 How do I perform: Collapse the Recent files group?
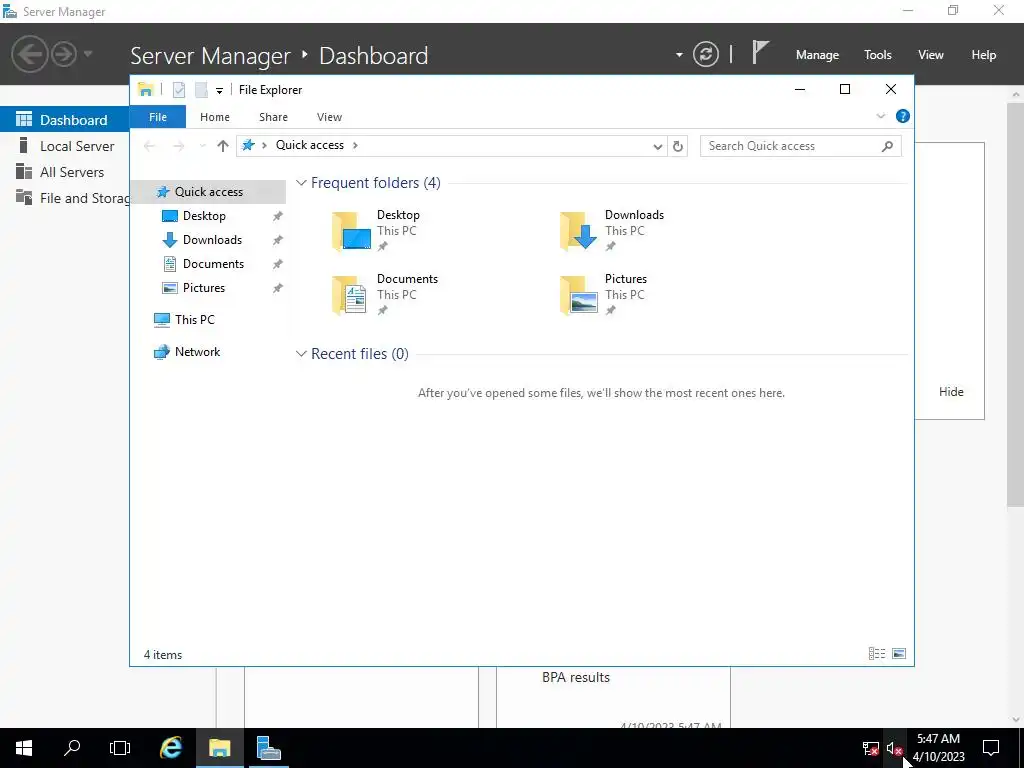click(x=301, y=354)
